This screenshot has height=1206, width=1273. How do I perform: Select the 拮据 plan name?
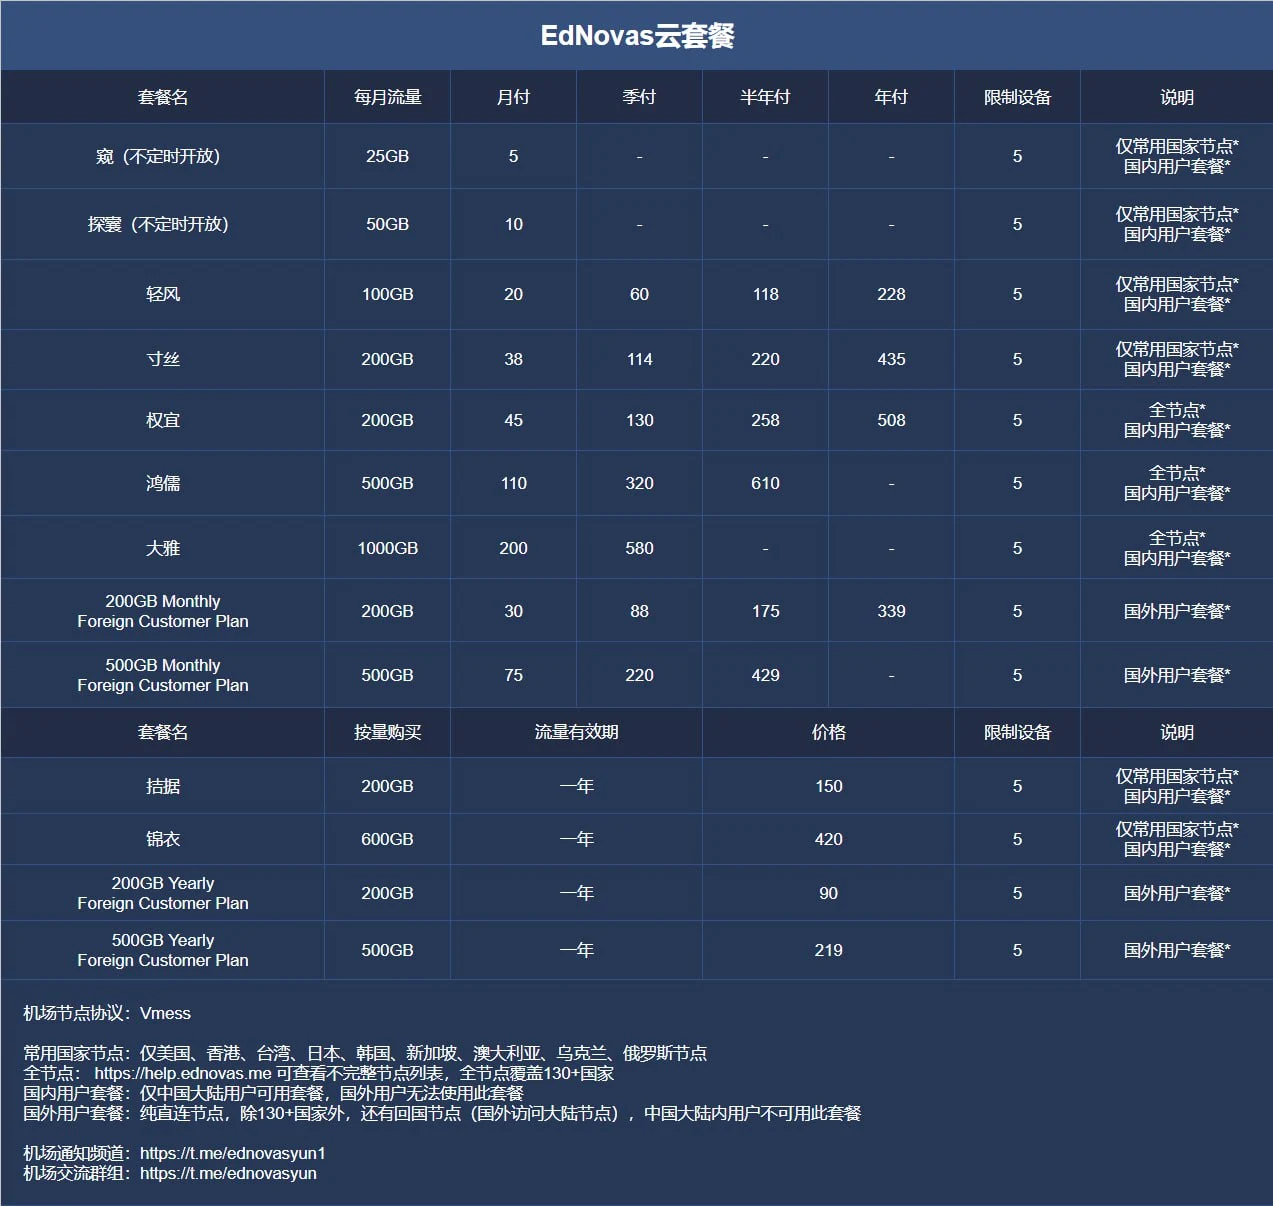coord(163,786)
